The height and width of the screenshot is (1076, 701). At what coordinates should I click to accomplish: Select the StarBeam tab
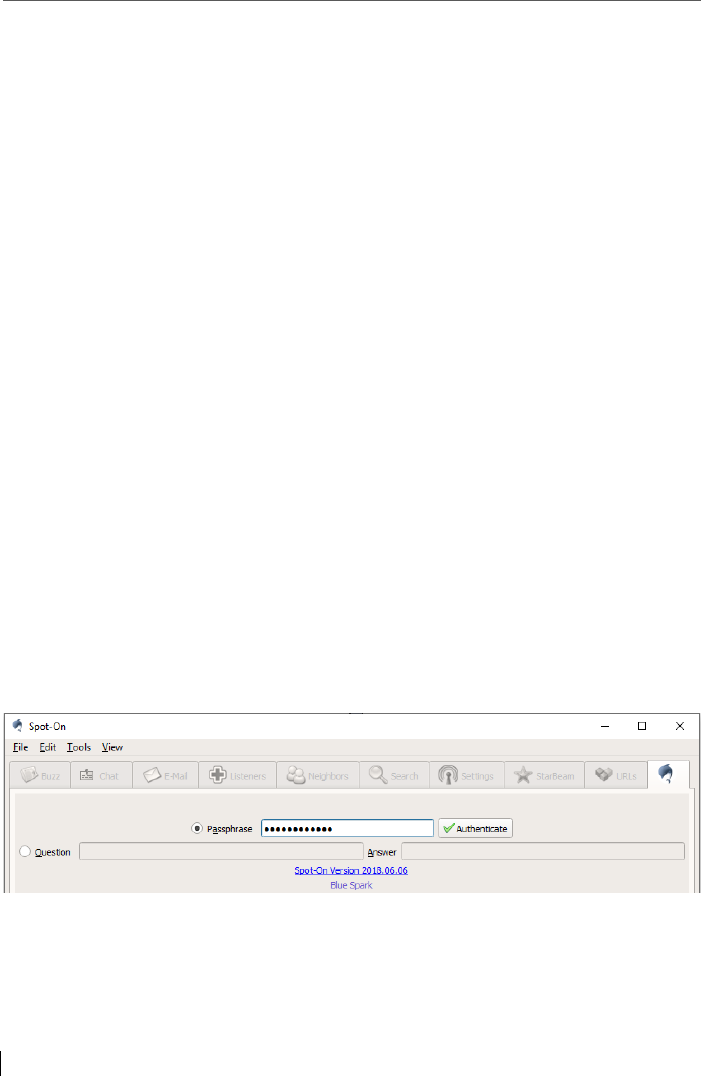click(545, 775)
